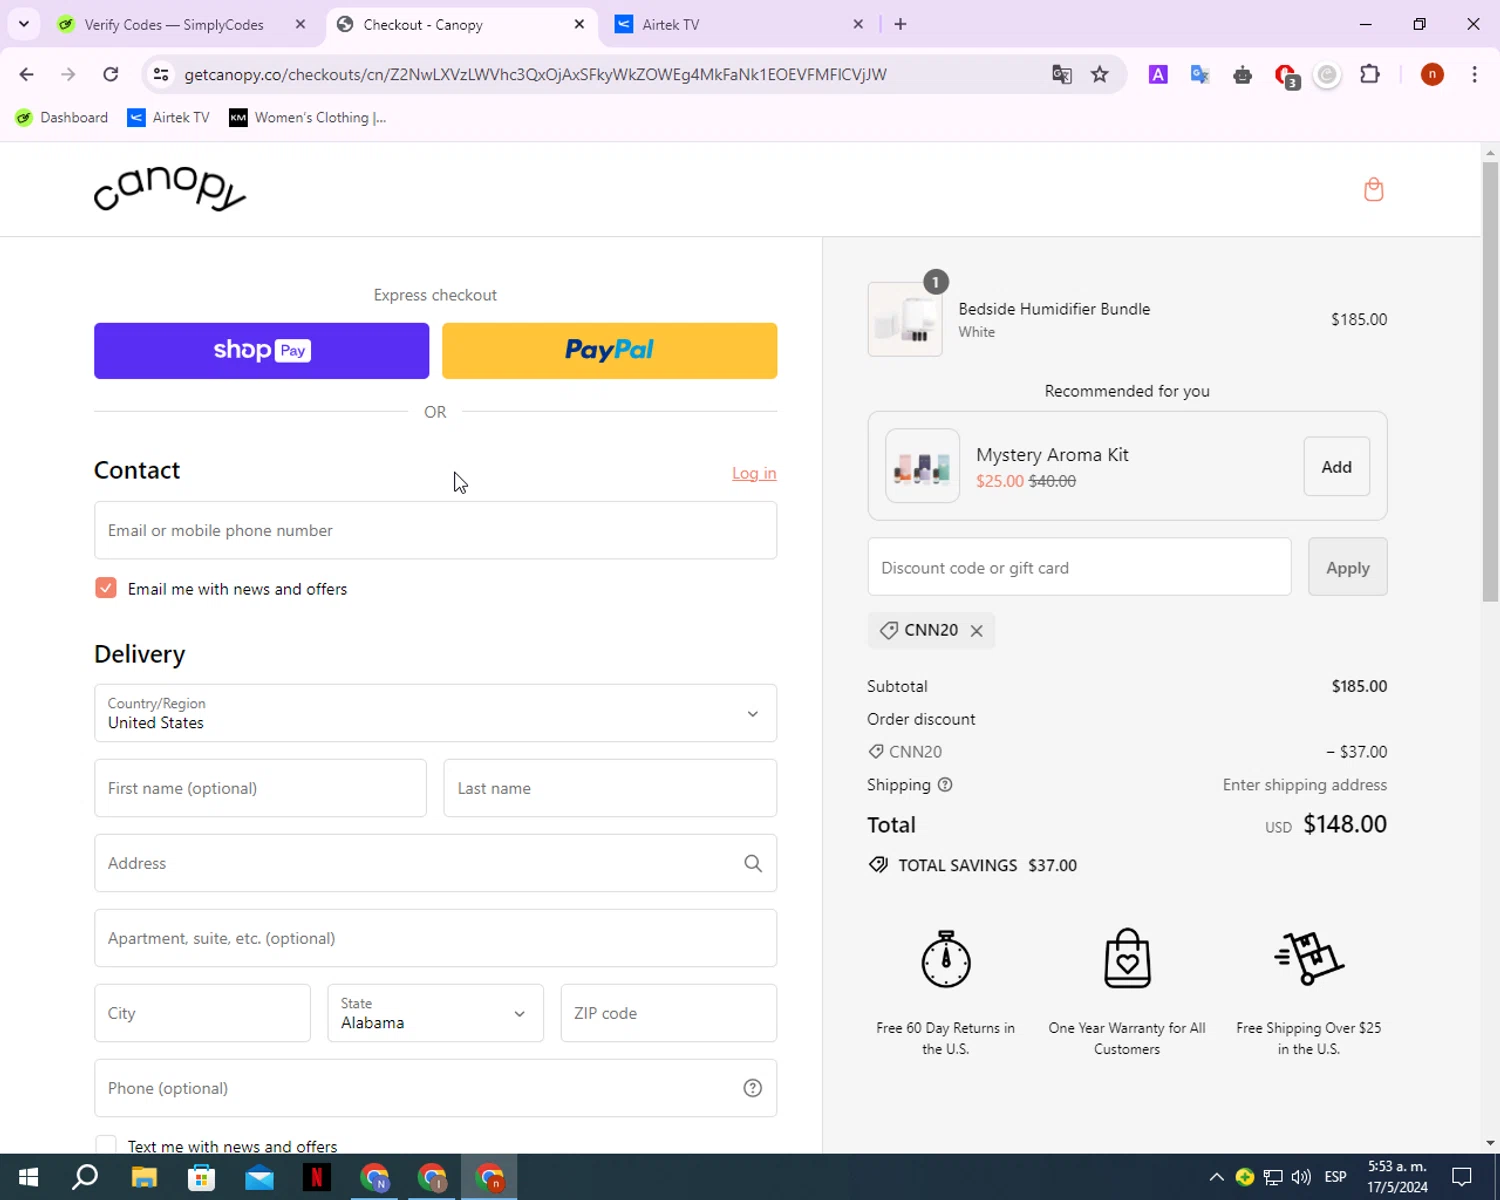
Task: Remove the CNN20 discount code
Action: 976,630
